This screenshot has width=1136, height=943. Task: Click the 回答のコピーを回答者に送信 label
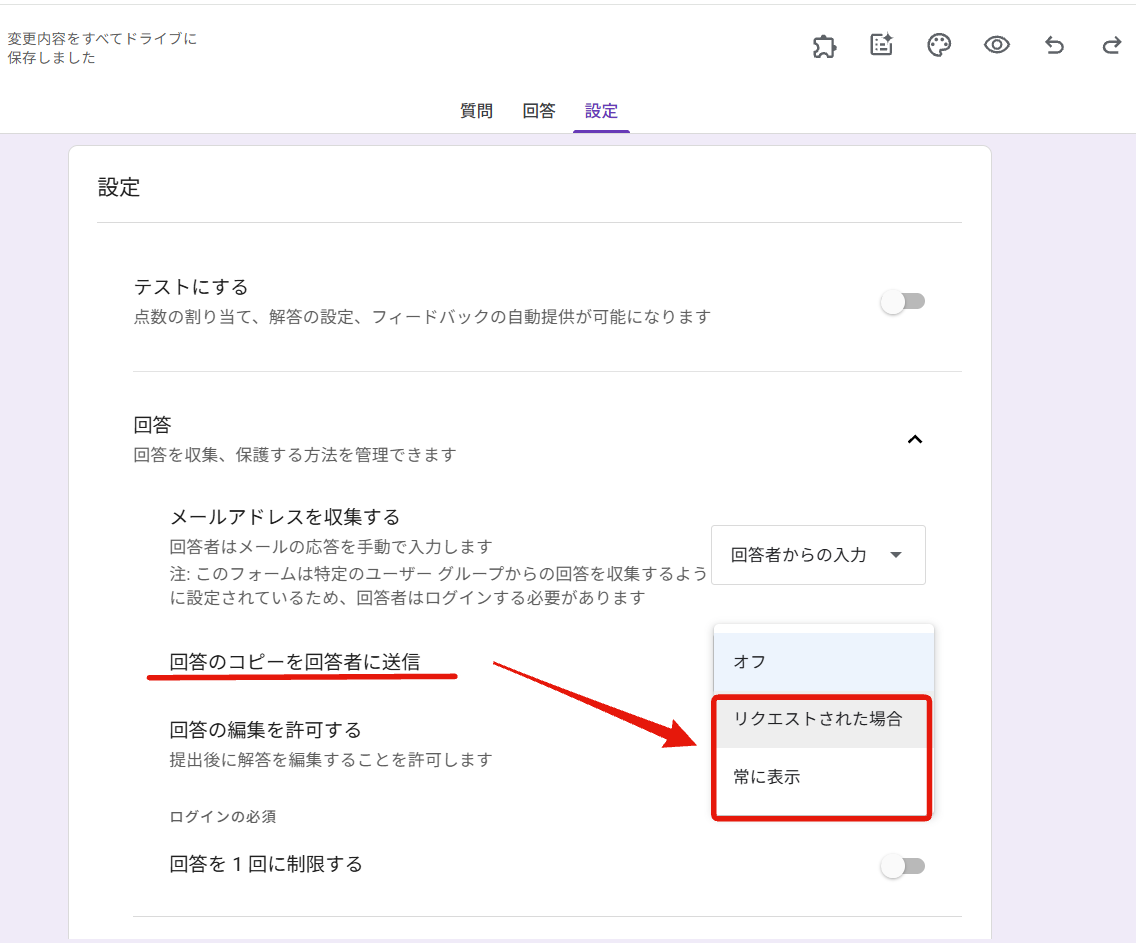(x=295, y=662)
